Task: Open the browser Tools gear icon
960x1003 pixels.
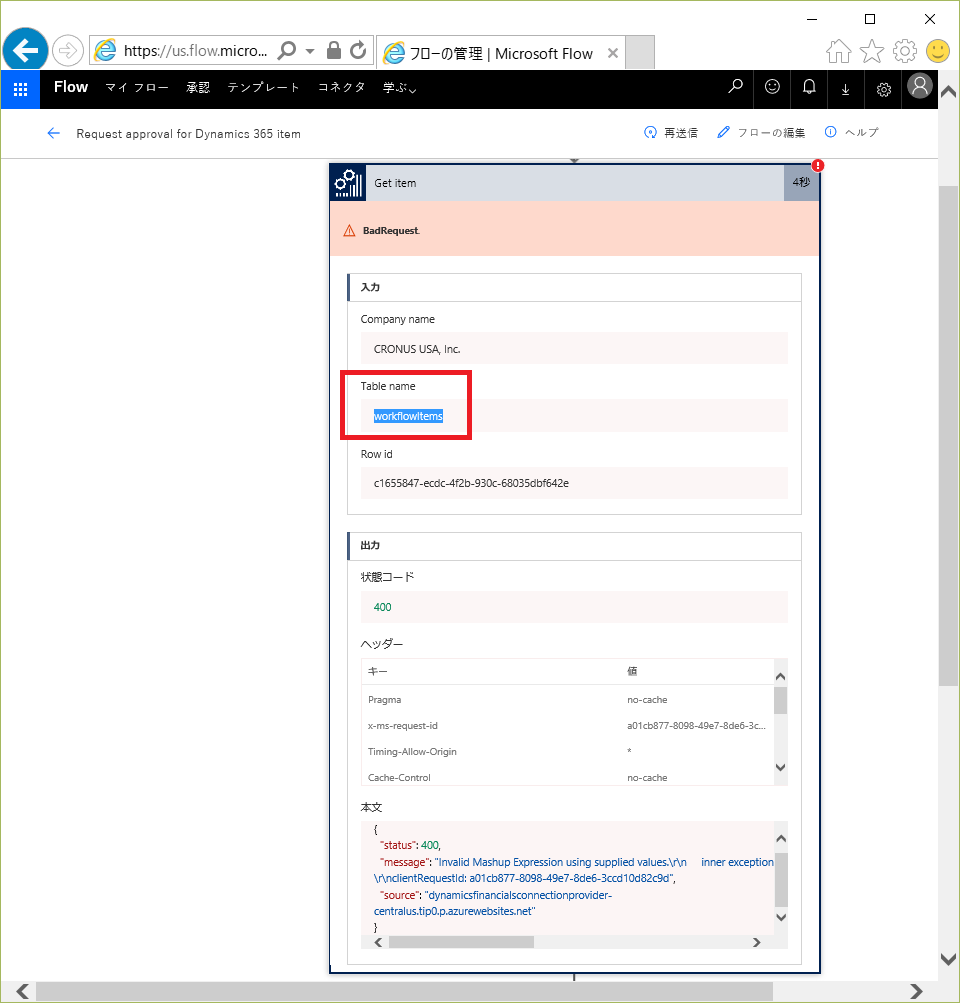Action: [x=904, y=51]
